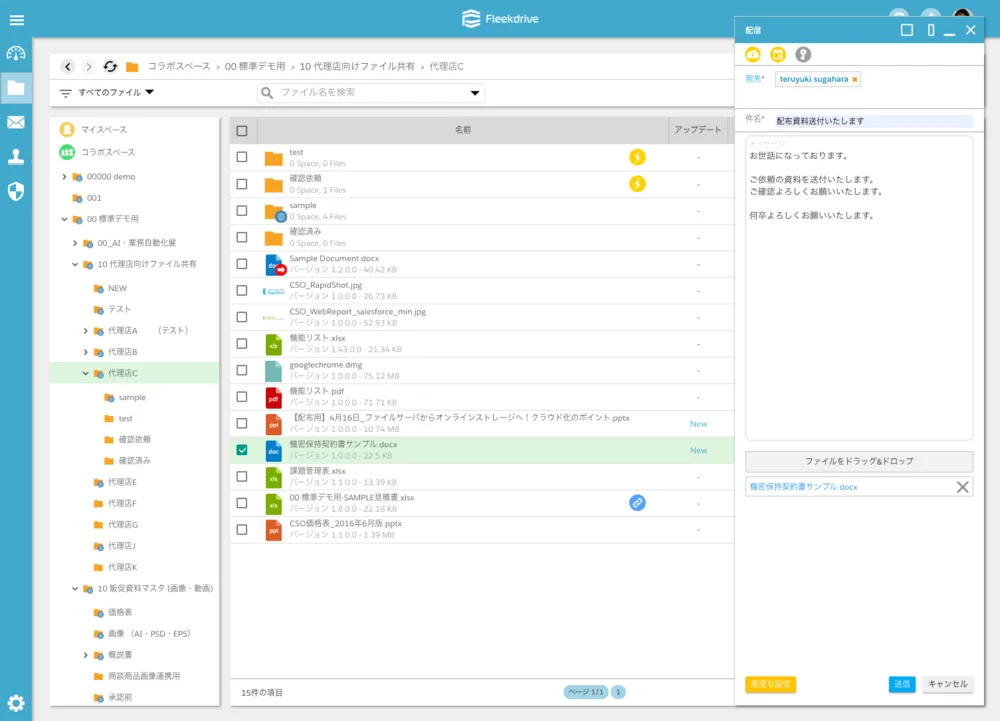Screen dimensions: 1000x721
Task: Open the shield security icon in sidebar
Action: pos(16,191)
